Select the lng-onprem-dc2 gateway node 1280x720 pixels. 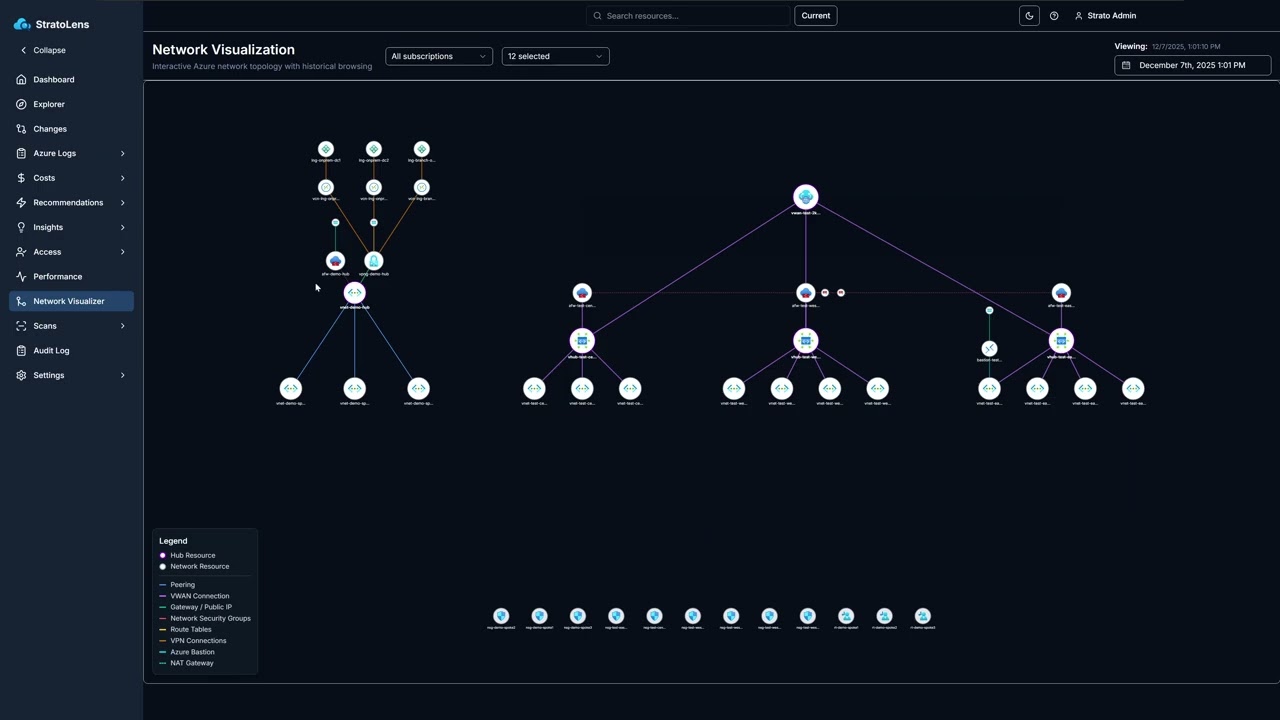pos(374,149)
